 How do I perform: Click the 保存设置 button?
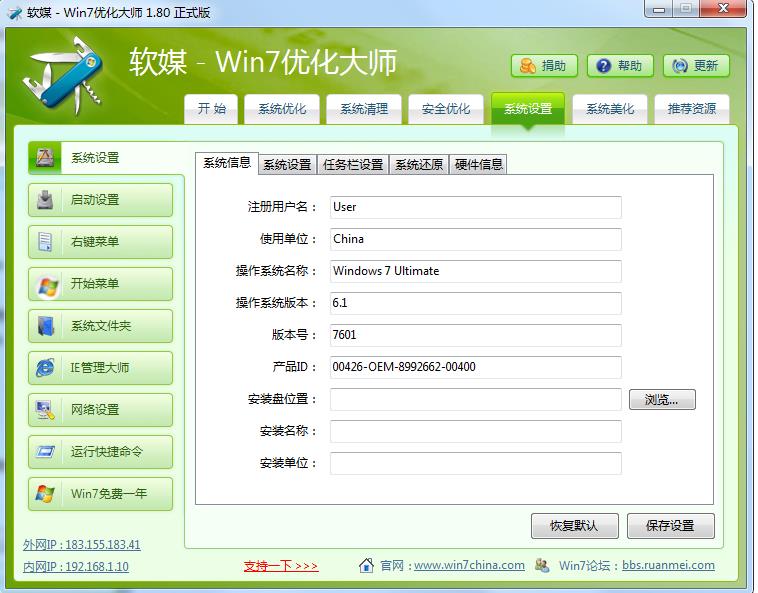point(670,526)
